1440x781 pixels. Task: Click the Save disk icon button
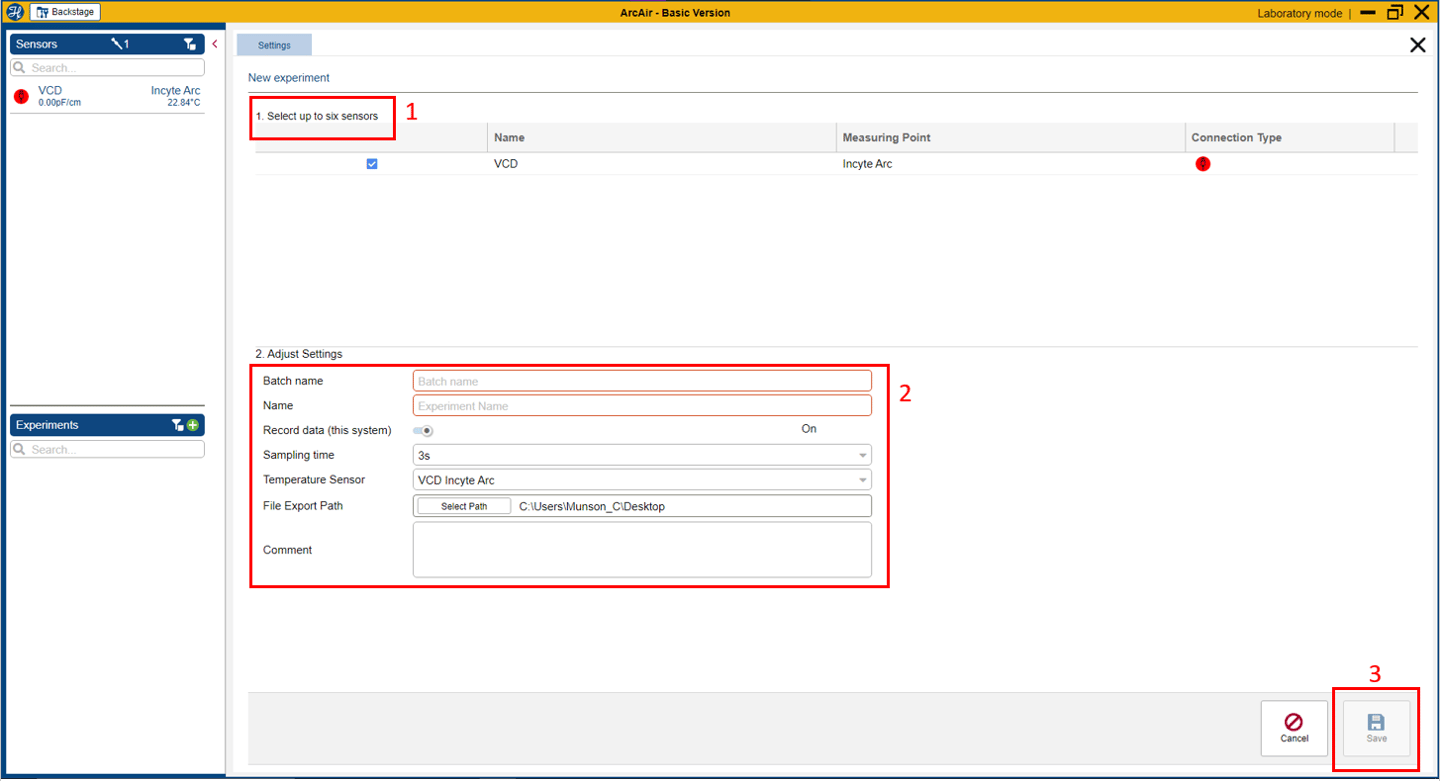[1377, 729]
